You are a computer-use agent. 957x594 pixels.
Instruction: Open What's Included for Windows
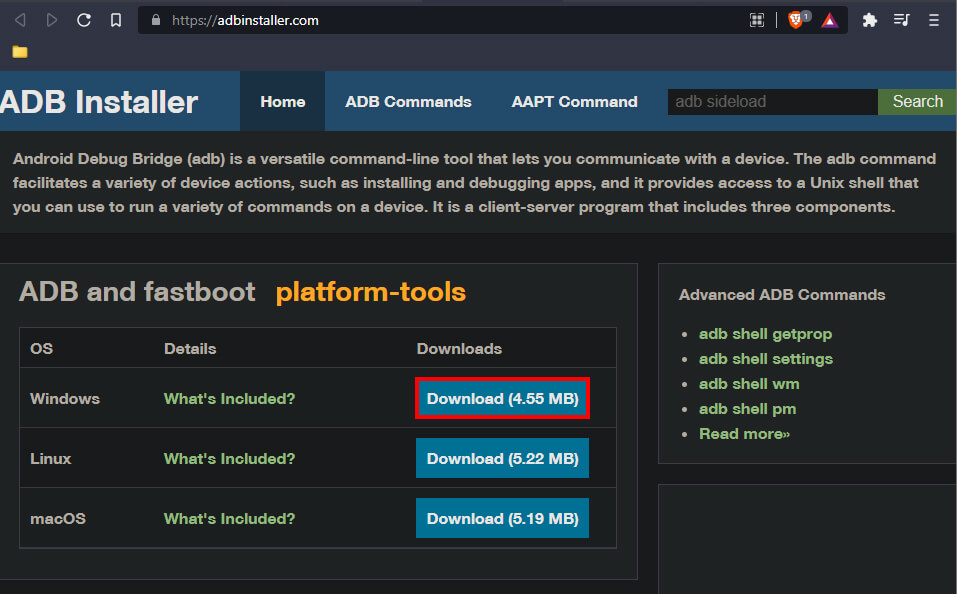(x=229, y=399)
